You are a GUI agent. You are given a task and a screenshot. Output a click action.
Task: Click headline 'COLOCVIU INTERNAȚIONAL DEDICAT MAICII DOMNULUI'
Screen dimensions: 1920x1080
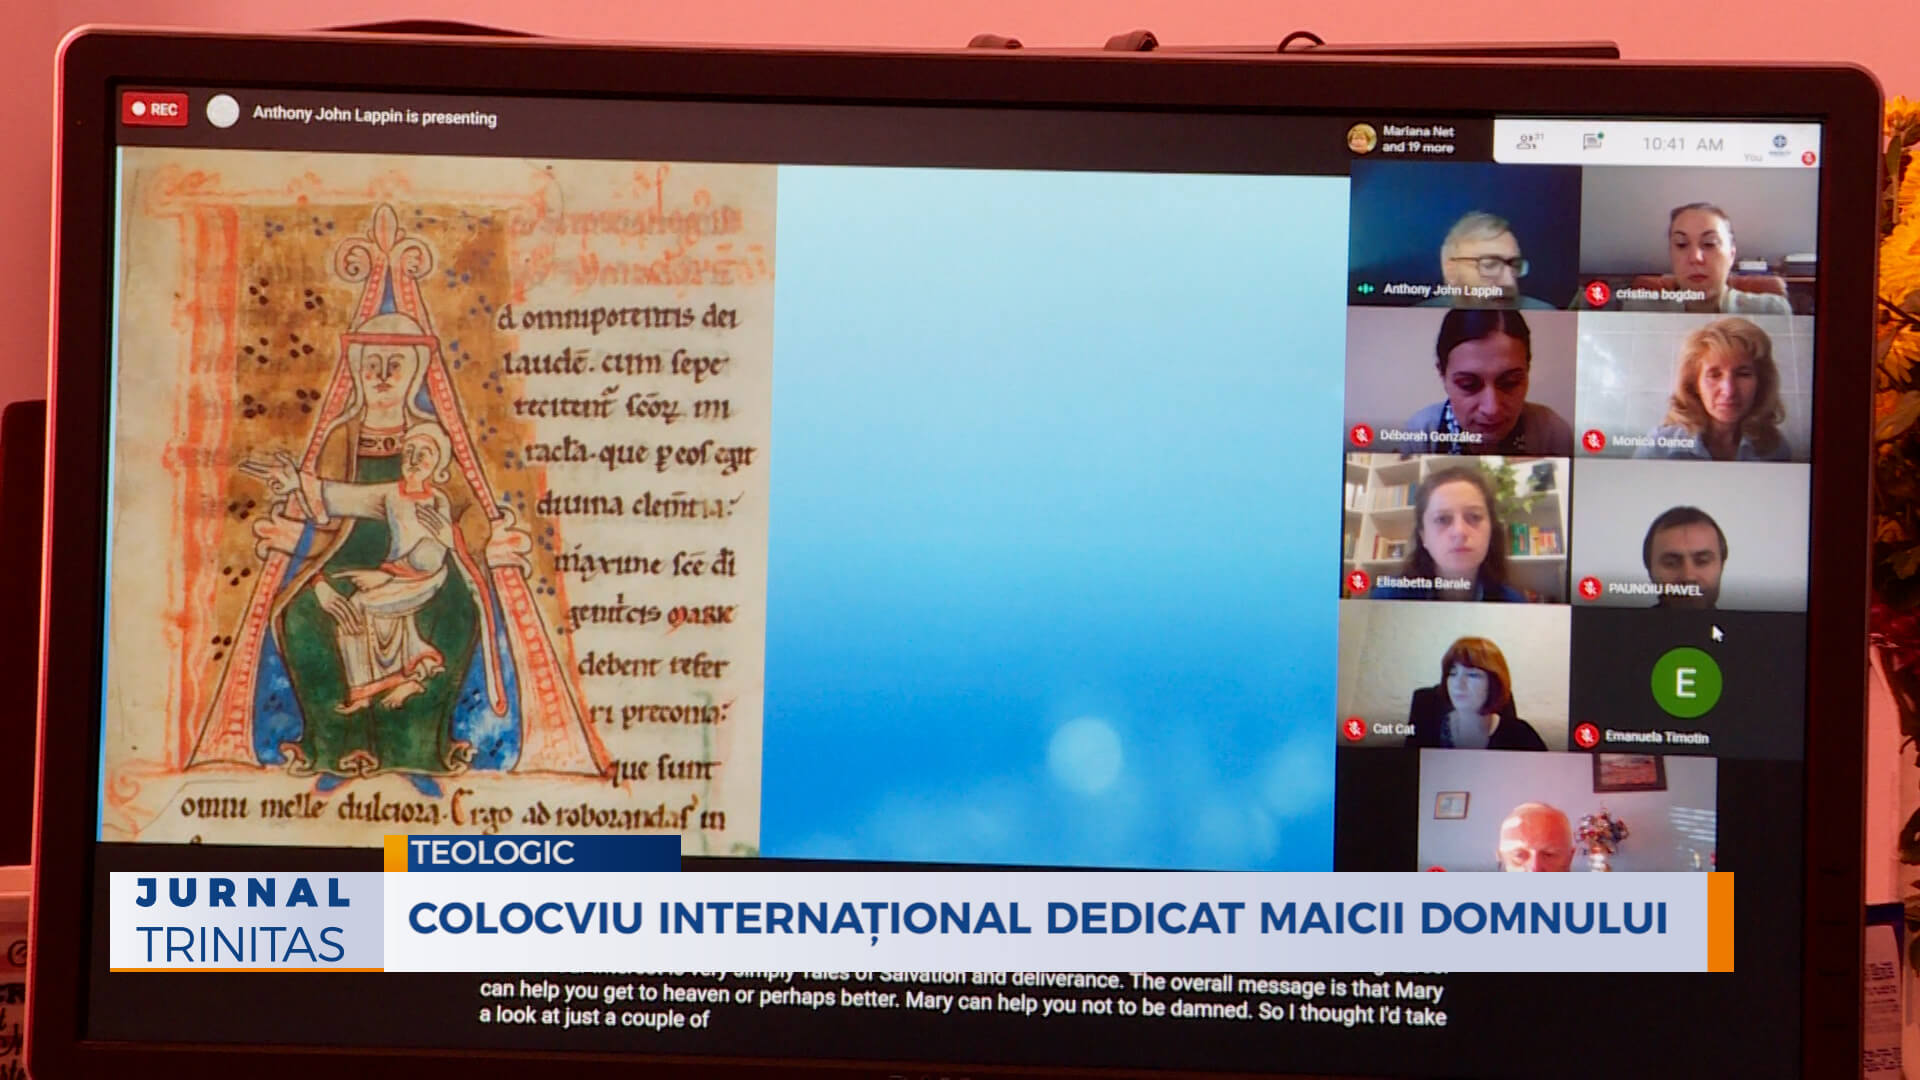coord(1037,918)
